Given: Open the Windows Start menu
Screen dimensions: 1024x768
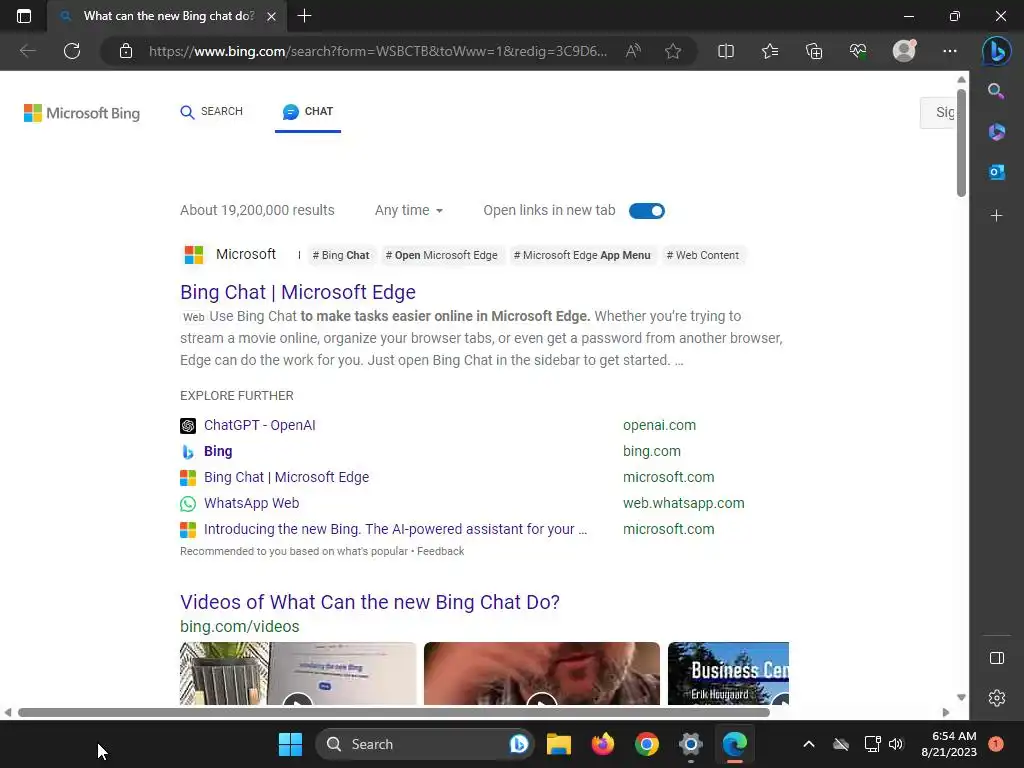Looking at the screenshot, I should coord(290,744).
